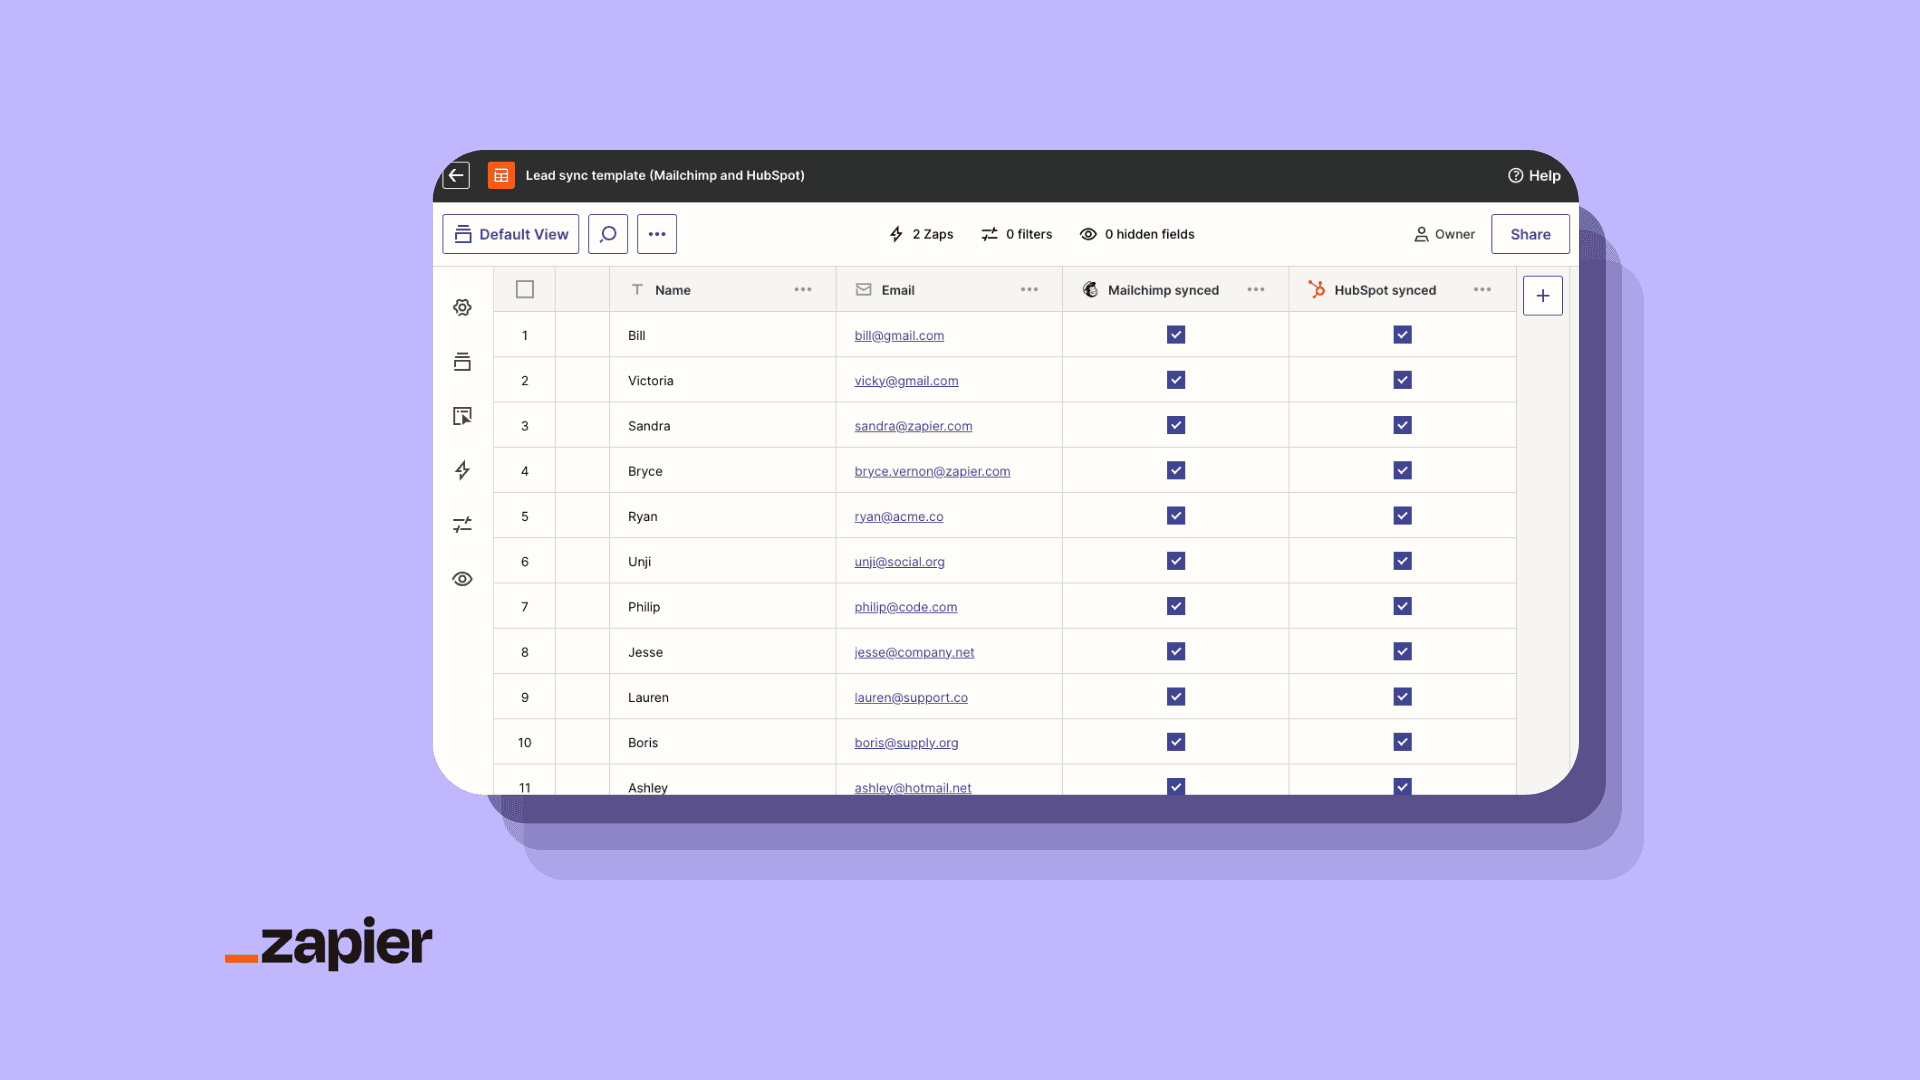Uncheck HubSpot synced for Ryan
1920x1080 pixels.
click(x=1402, y=516)
